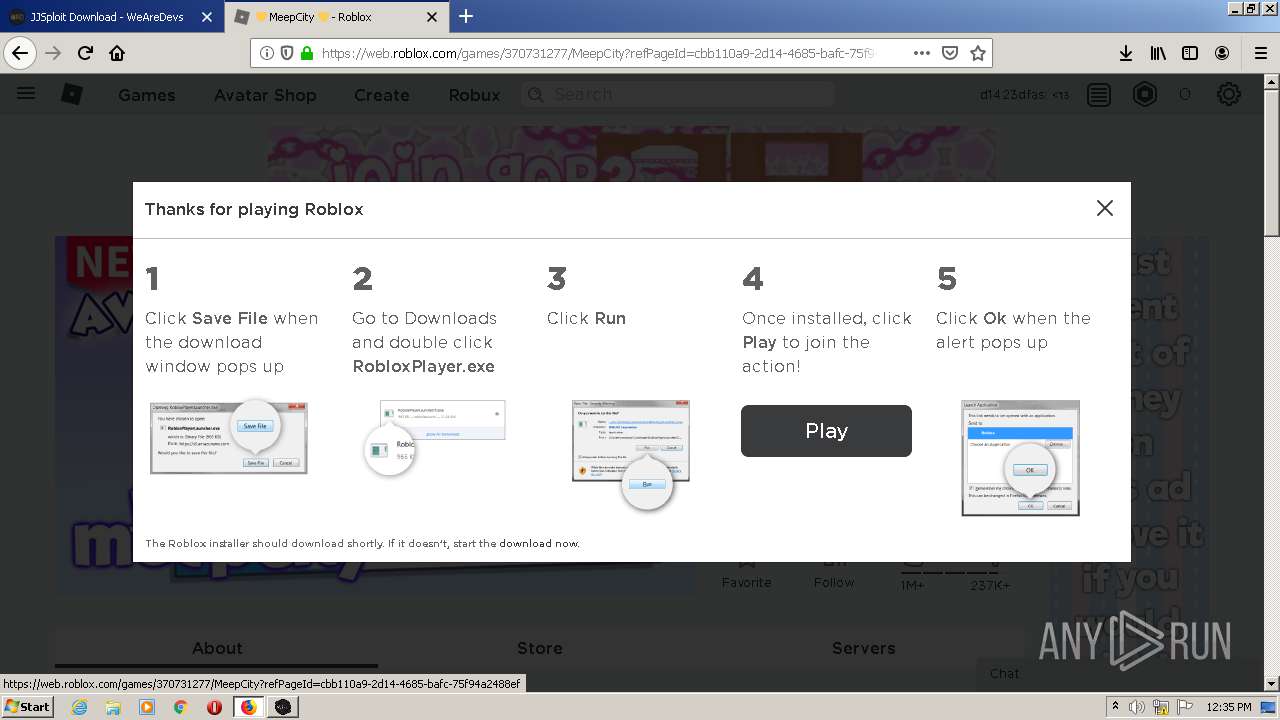The height and width of the screenshot is (720, 1280).
Task: Bookmark this page with the star icon
Action: click(x=978, y=53)
